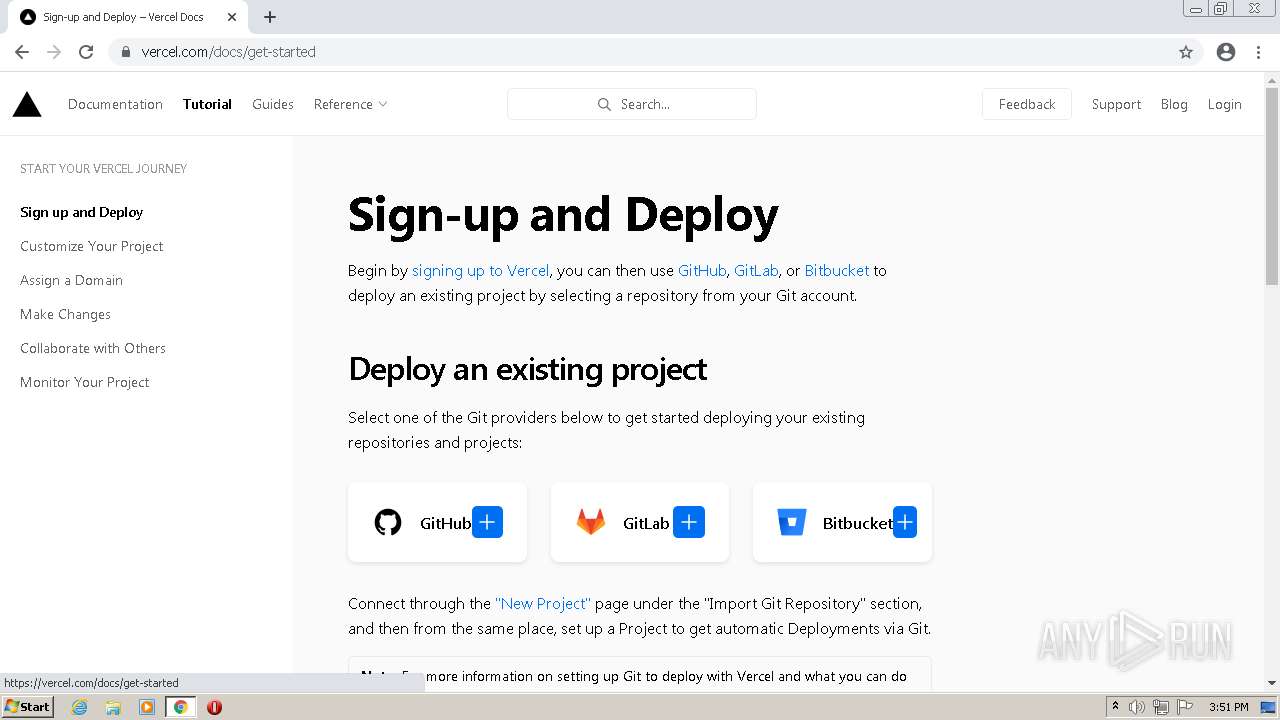Click START YOUR VERCEL JOURNEY sidebar label
This screenshot has width=1280, height=720.
coord(103,168)
